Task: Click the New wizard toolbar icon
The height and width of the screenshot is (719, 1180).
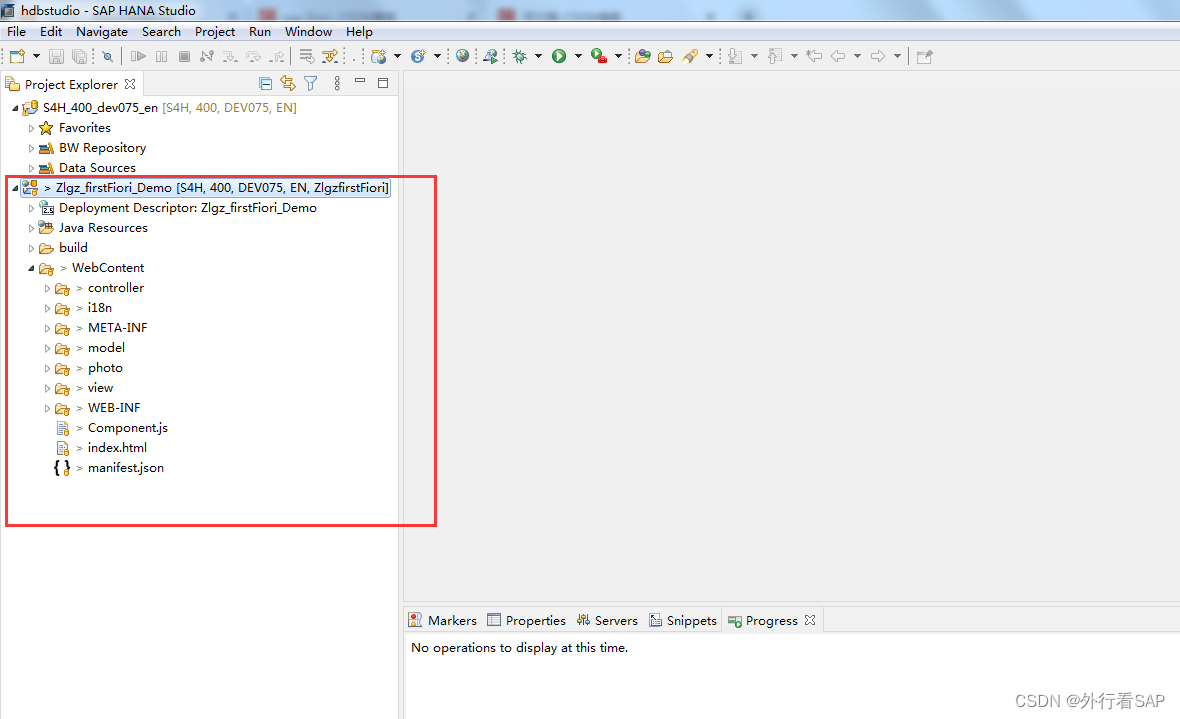Action: [x=17, y=56]
